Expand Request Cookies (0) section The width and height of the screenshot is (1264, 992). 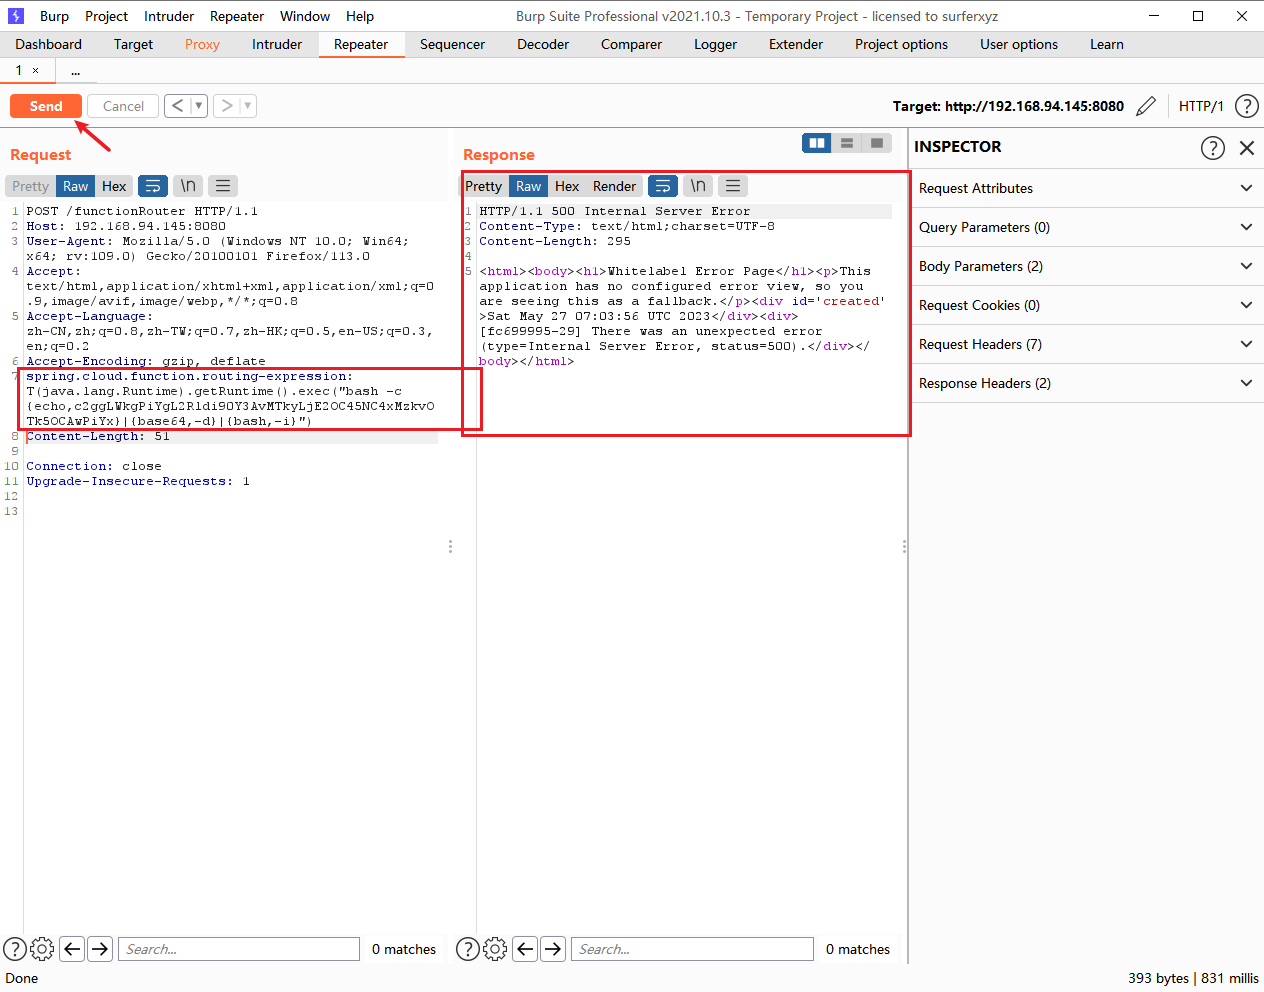(1086, 305)
